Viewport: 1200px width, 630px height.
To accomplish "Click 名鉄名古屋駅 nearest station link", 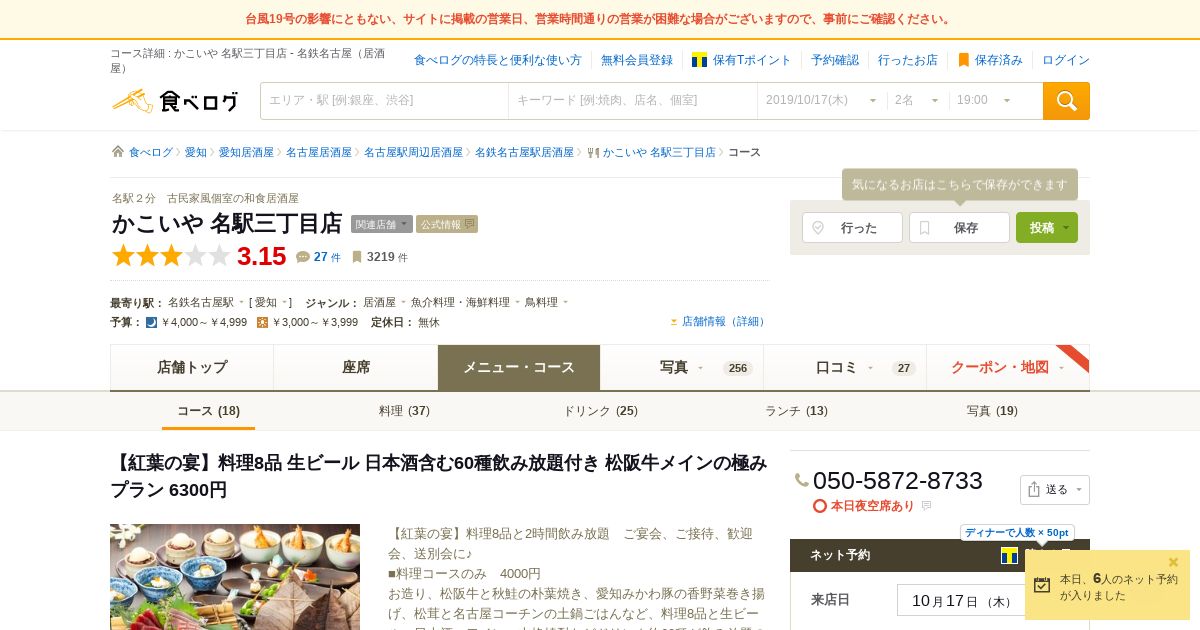I will tap(201, 302).
